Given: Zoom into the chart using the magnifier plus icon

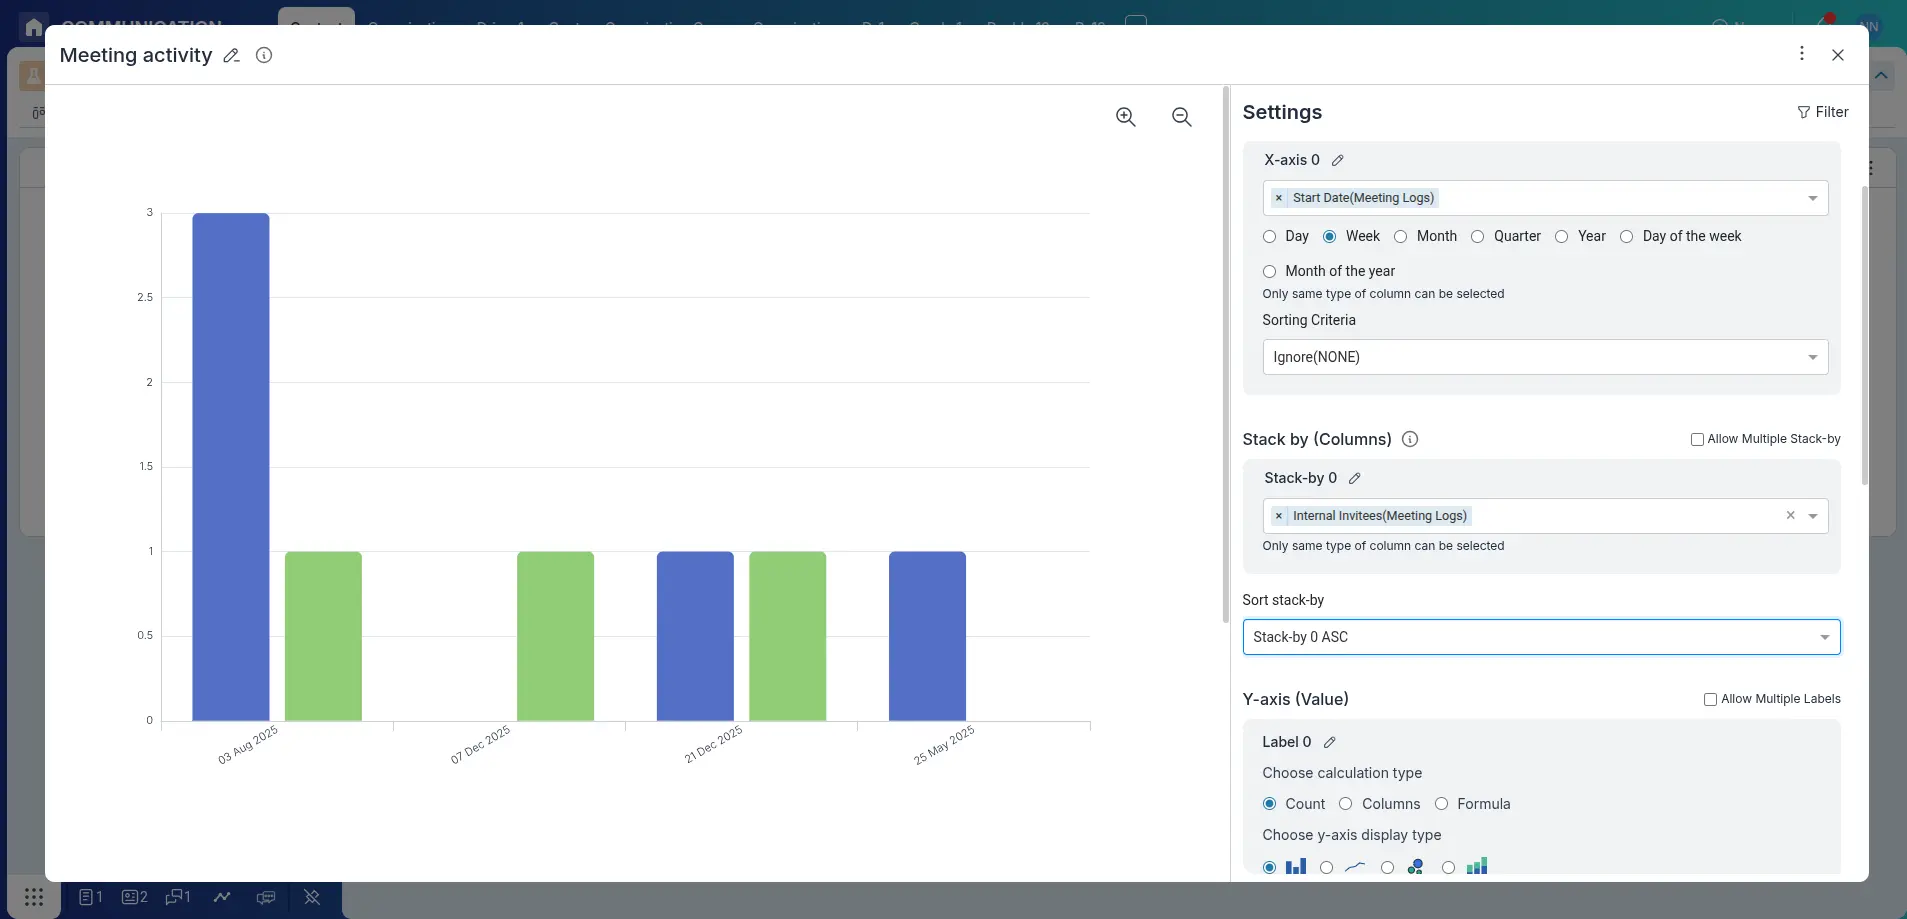Looking at the screenshot, I should [x=1124, y=117].
